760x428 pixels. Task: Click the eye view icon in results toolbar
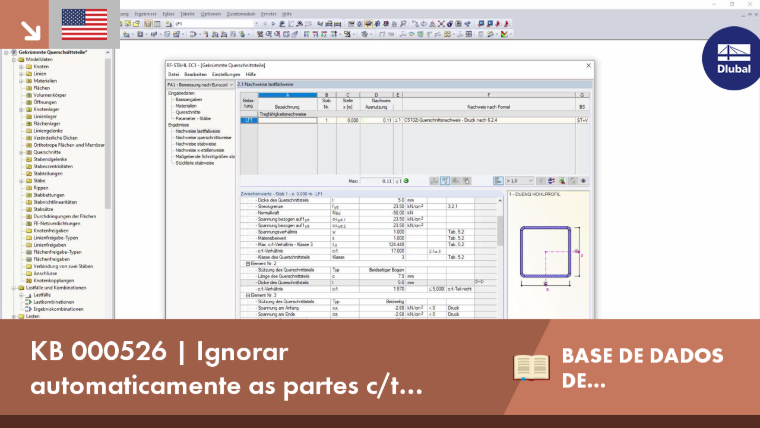[584, 181]
